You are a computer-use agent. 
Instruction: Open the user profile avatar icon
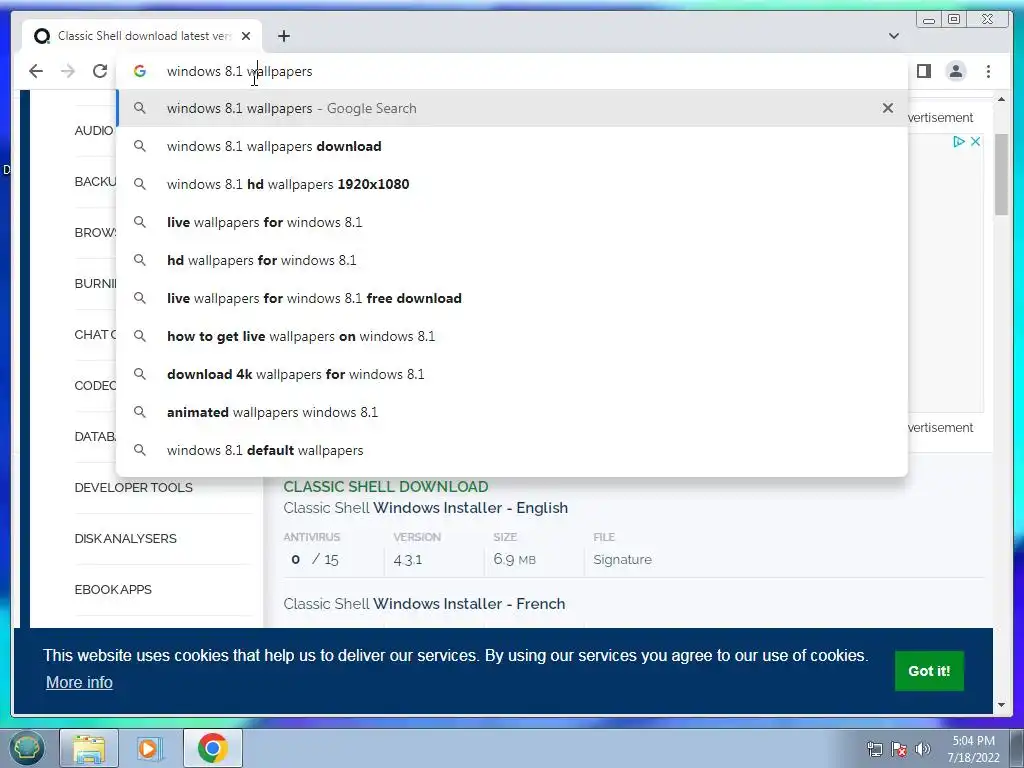[955, 71]
